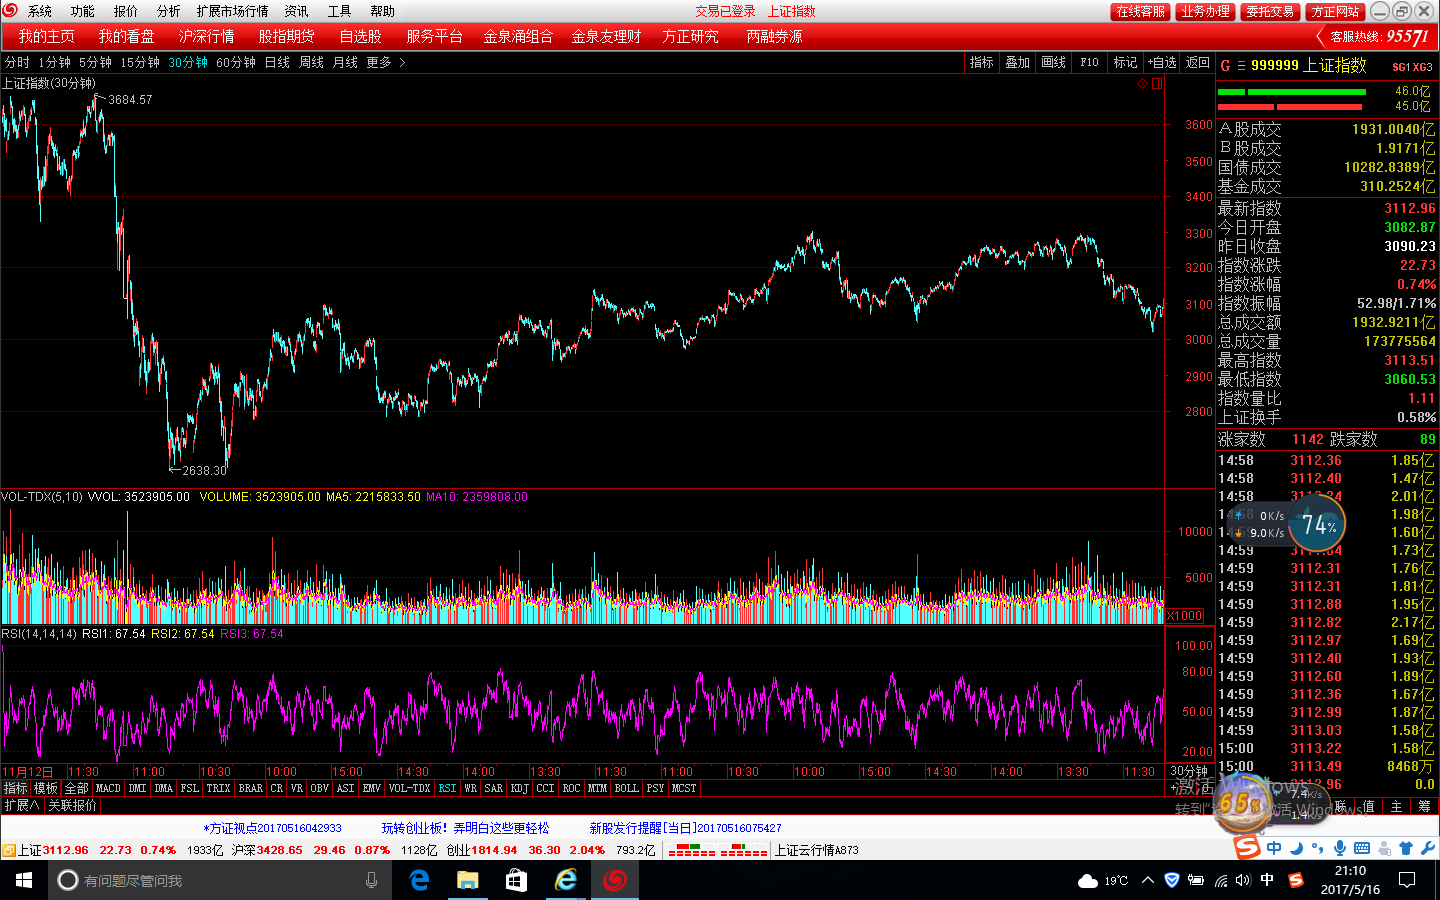Screen dimensions: 1440x900
Task: Click the 返回 button
Action: point(1198,62)
